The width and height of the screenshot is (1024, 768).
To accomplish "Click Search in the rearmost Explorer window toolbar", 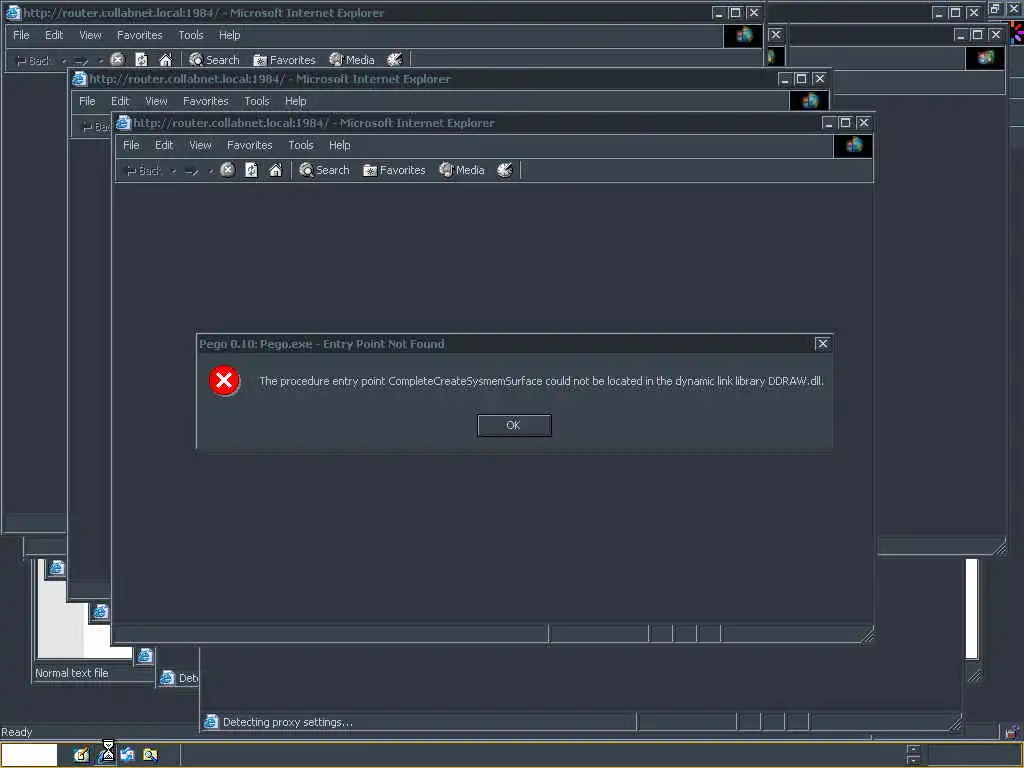I will pyautogui.click(x=214, y=59).
